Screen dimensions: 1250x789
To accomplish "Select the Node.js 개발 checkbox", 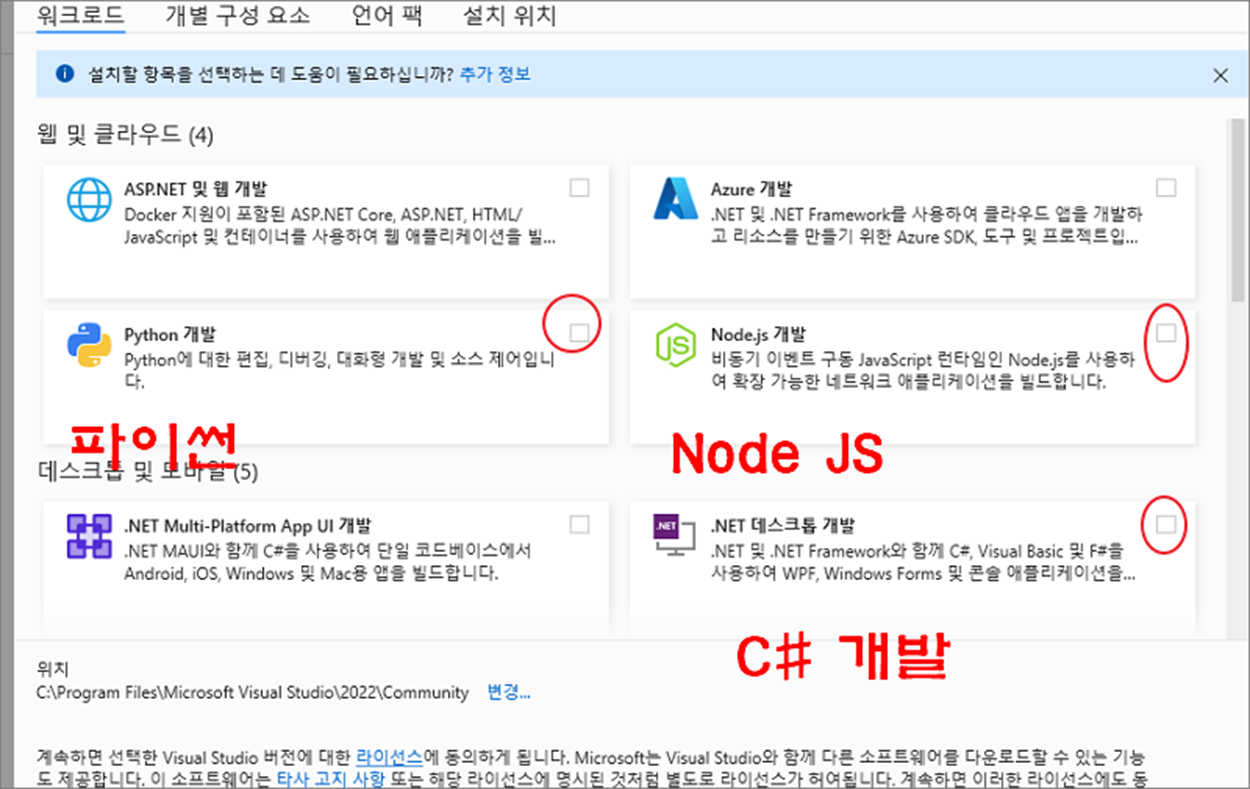I will point(1166,334).
